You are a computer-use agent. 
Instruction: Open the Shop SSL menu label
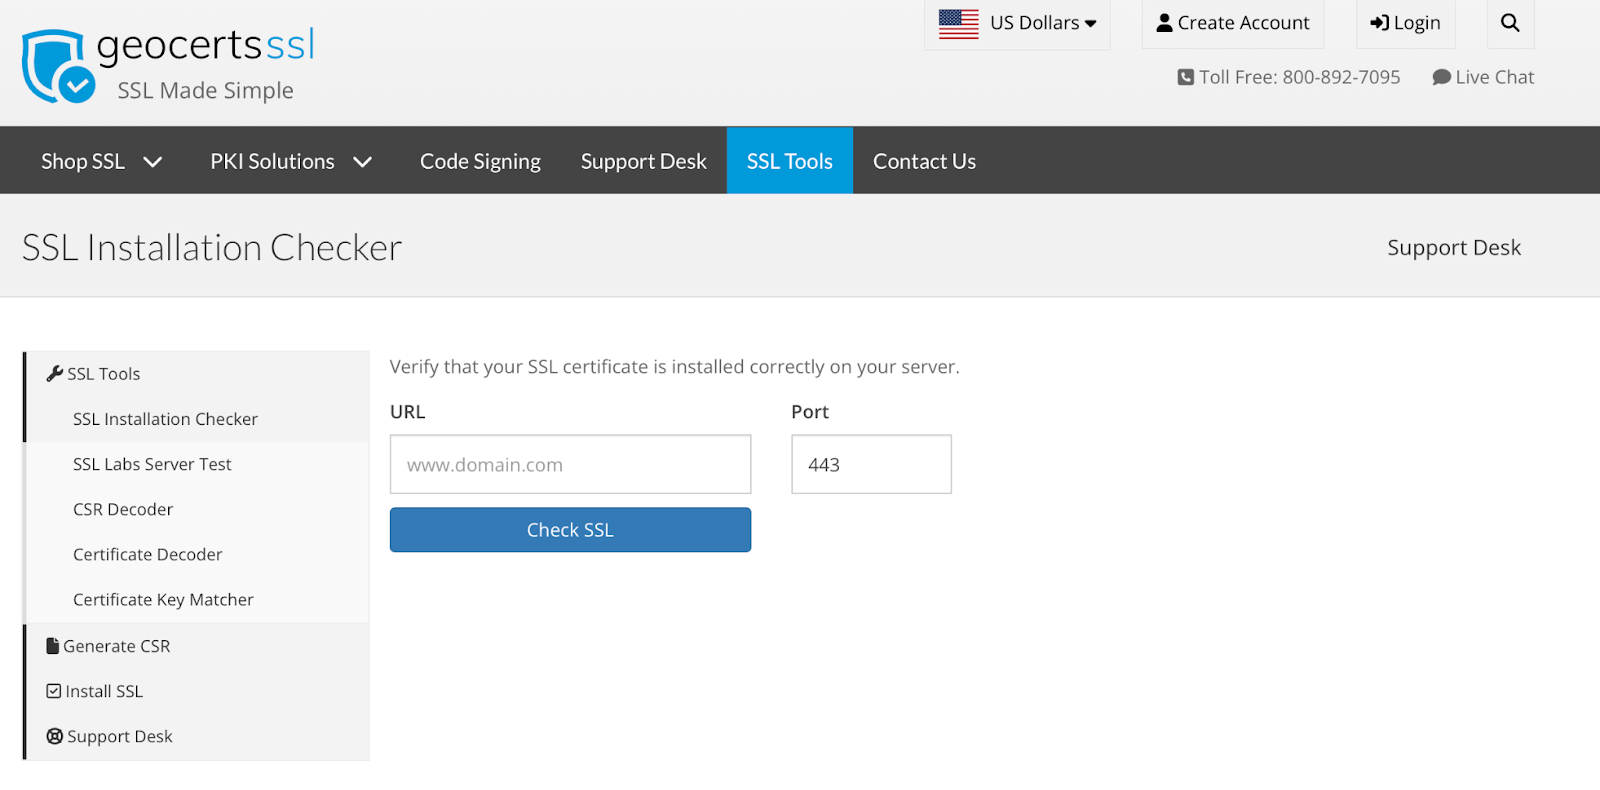coord(83,161)
